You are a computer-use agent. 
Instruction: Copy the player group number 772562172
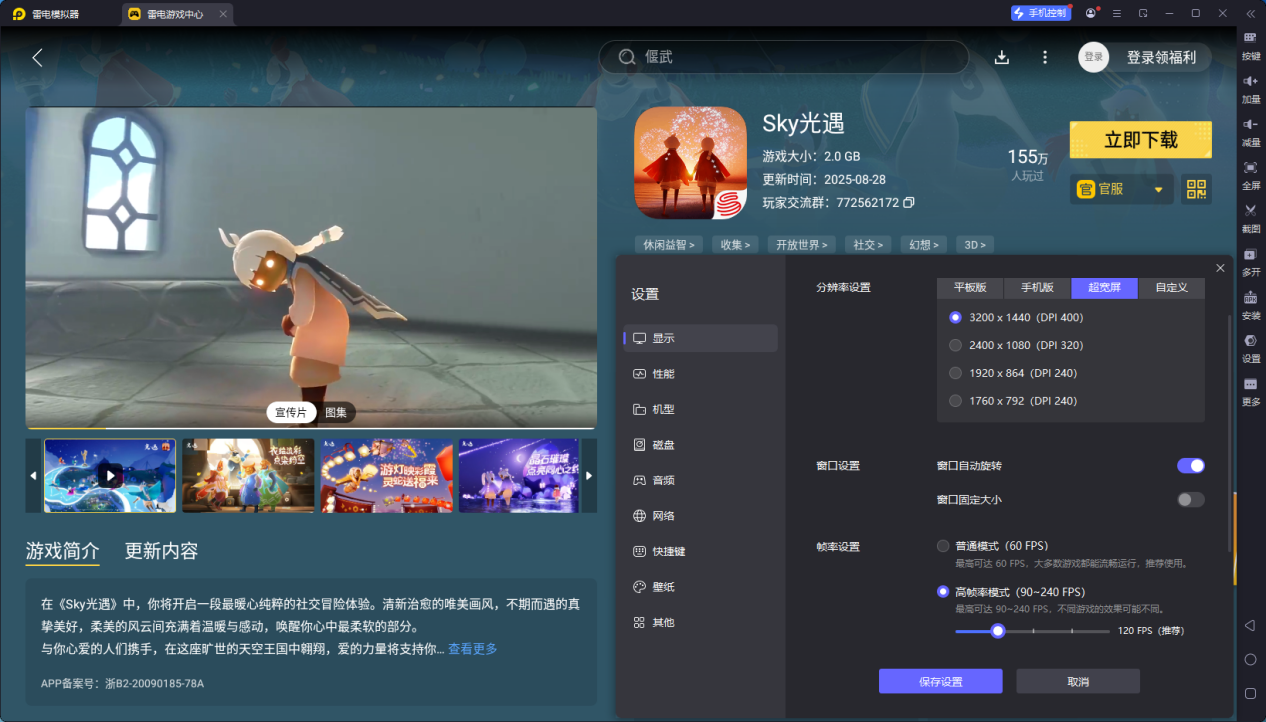pyautogui.click(x=908, y=203)
